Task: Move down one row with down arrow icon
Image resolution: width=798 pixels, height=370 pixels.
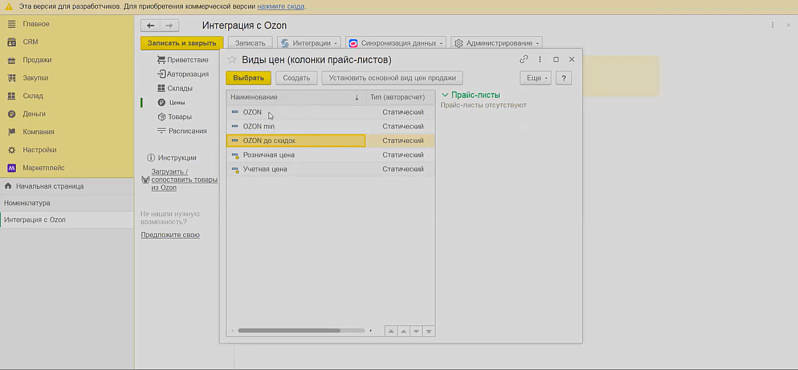Action: tap(416, 331)
